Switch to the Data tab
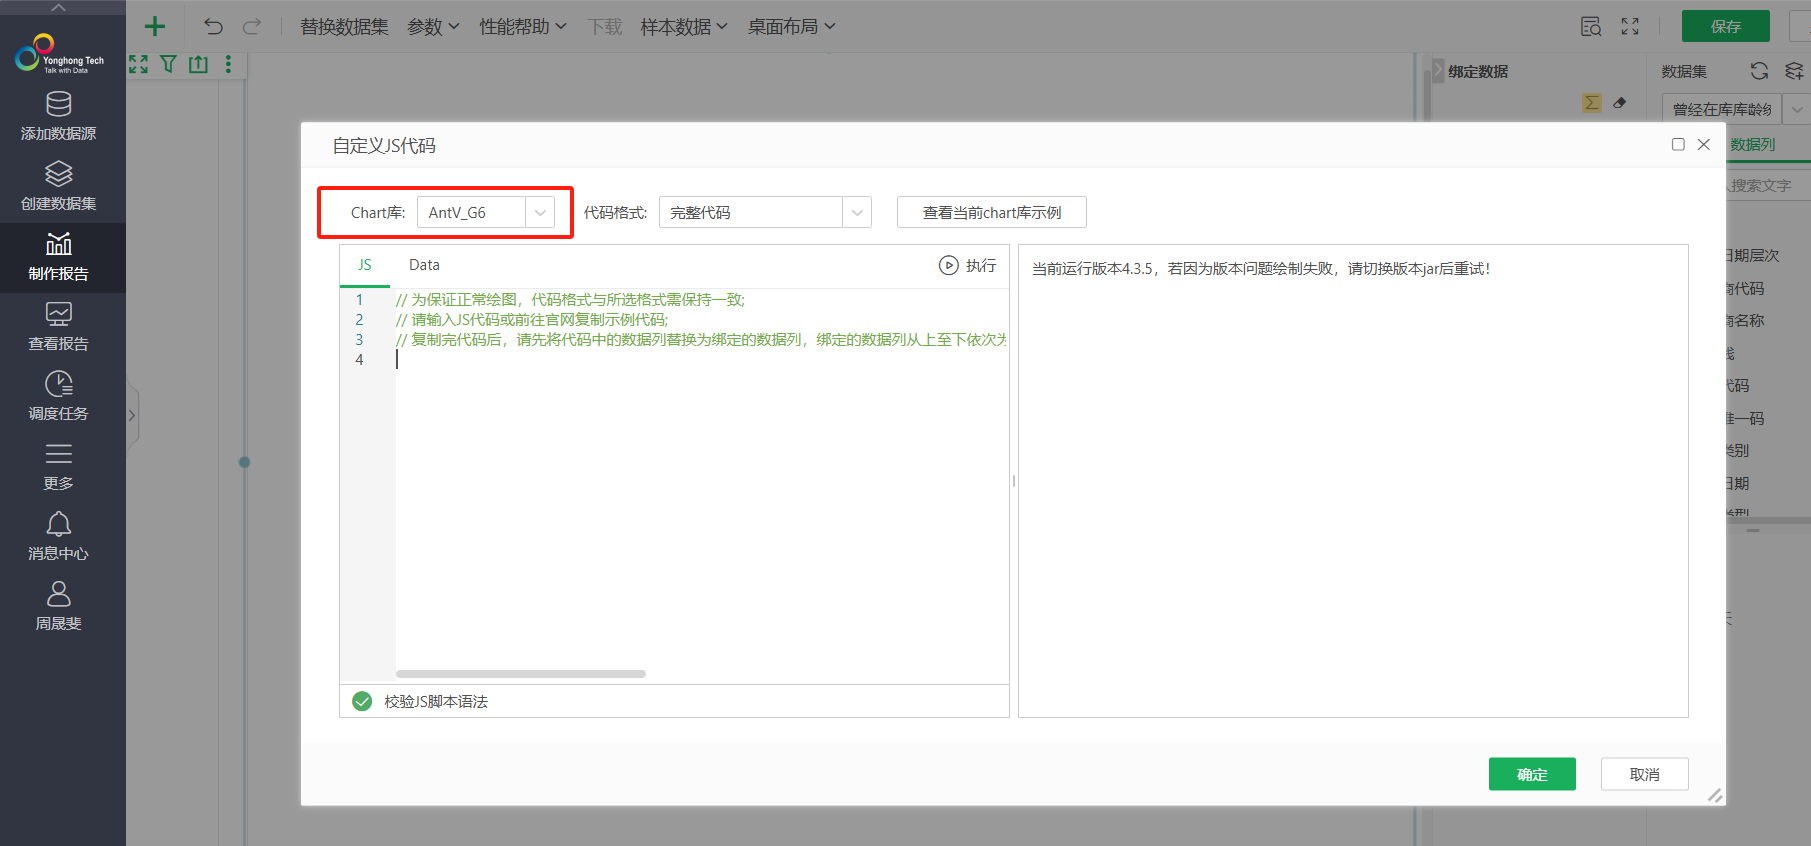1811x846 pixels. tap(424, 265)
